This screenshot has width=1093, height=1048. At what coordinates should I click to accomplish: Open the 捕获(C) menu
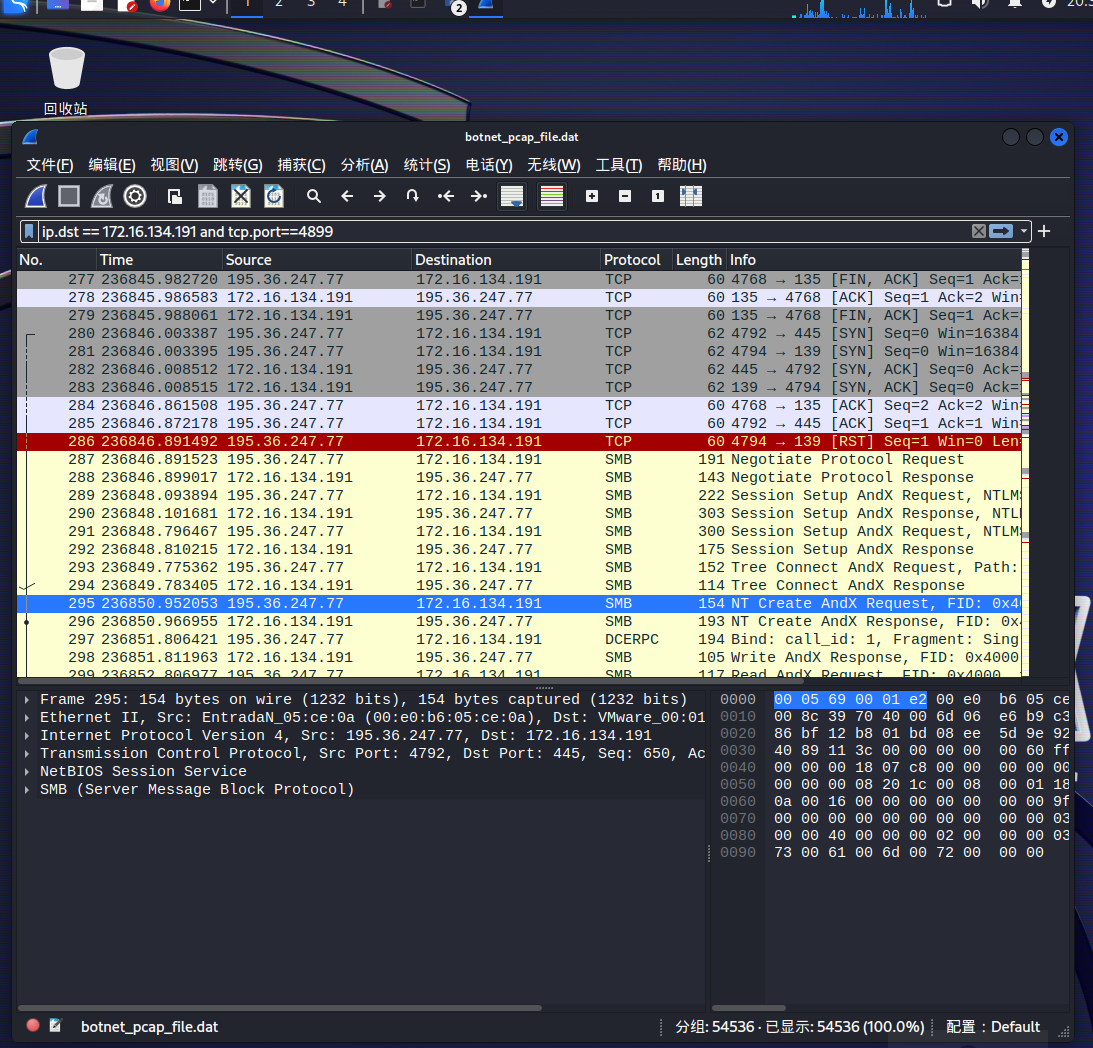click(301, 165)
